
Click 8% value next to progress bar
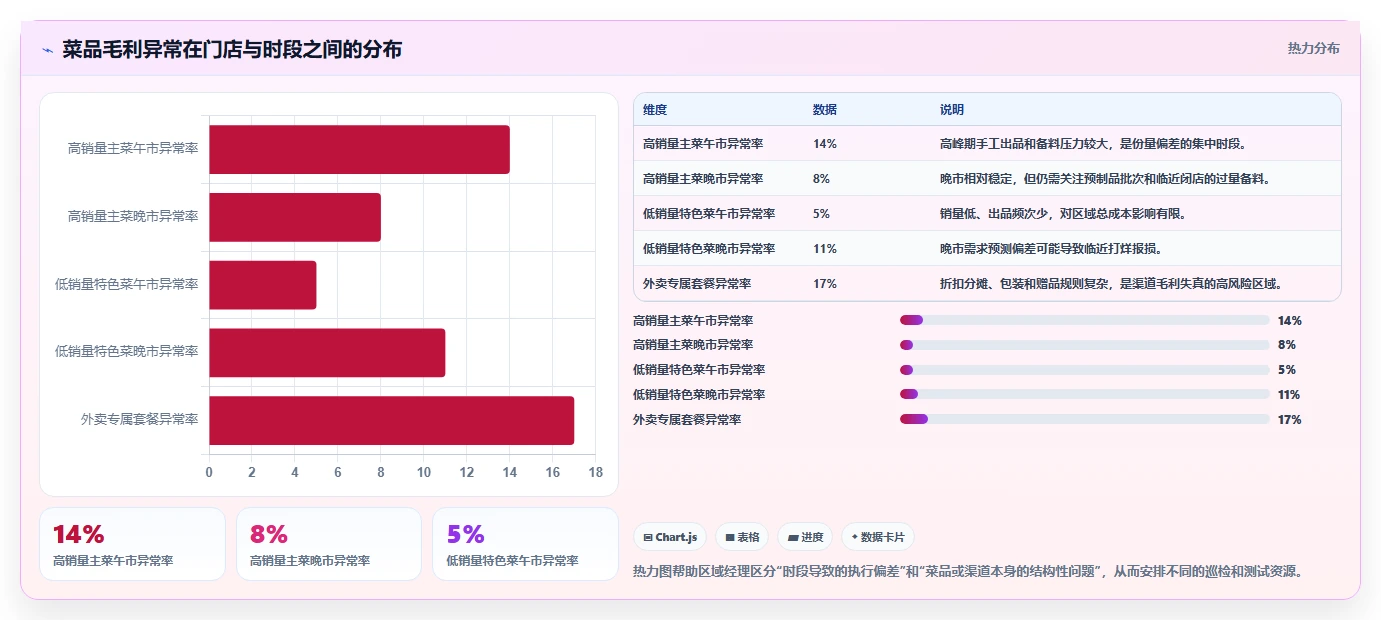click(1287, 345)
